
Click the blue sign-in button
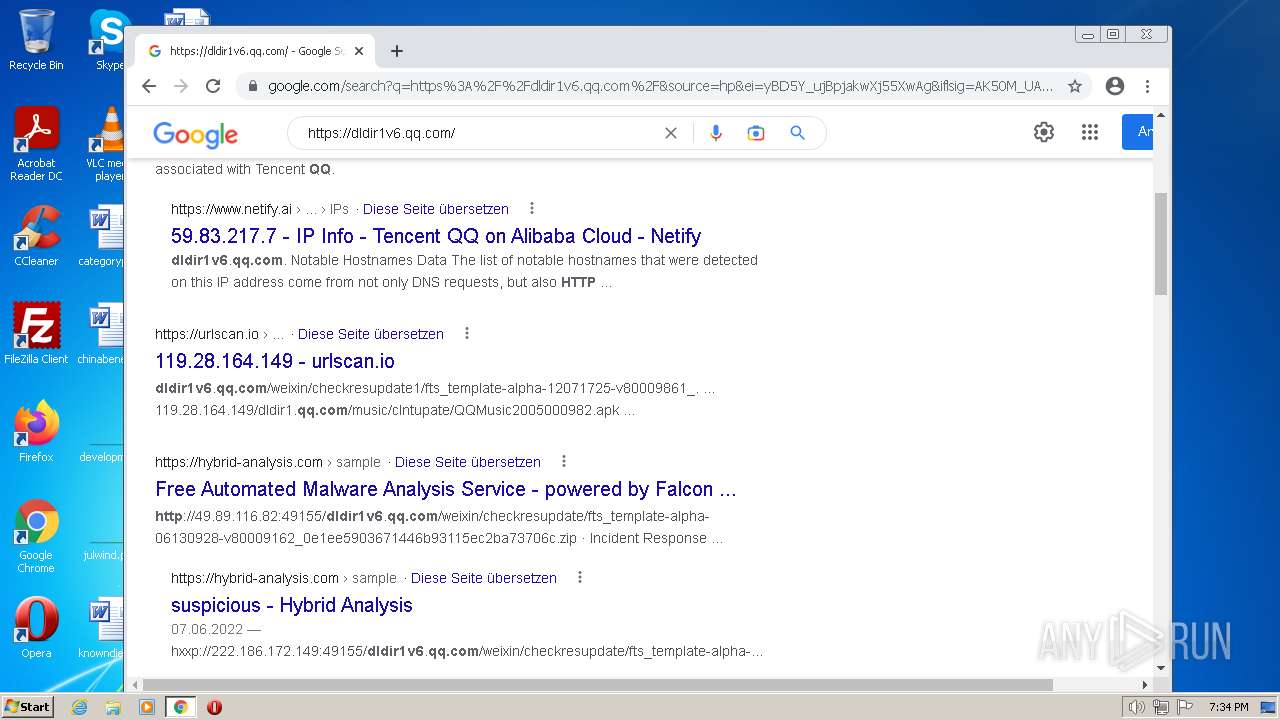pos(1138,132)
